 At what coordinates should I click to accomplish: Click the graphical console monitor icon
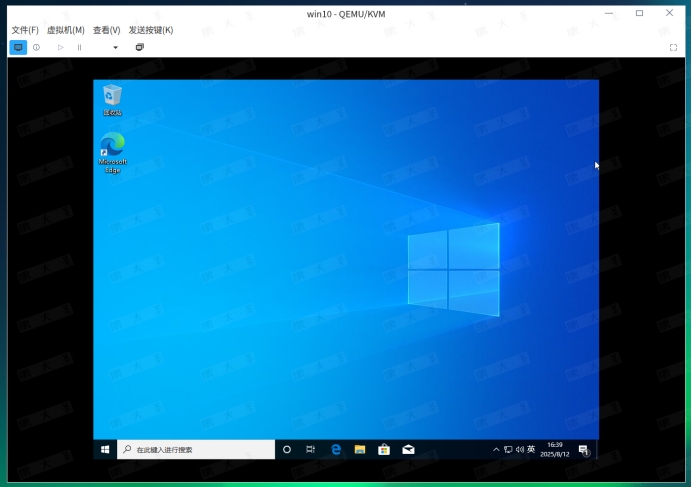click(x=18, y=47)
